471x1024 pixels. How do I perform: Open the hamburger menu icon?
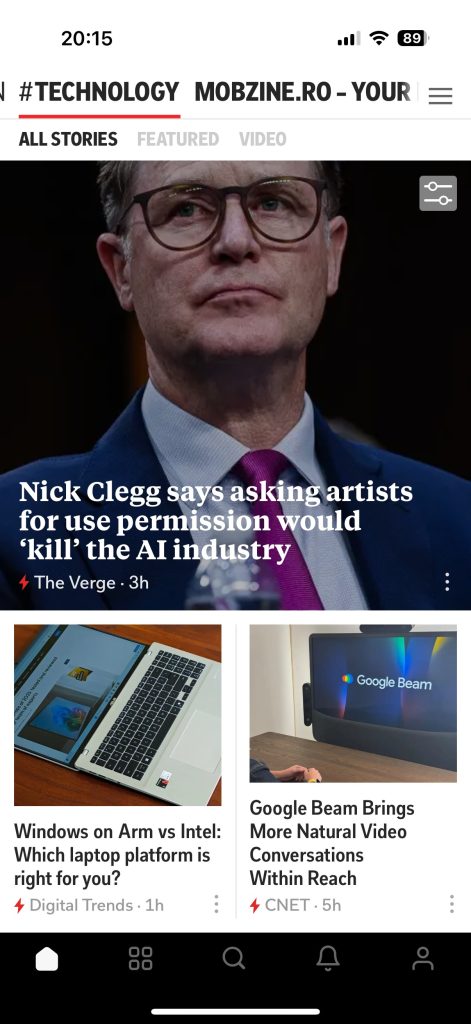coord(440,96)
